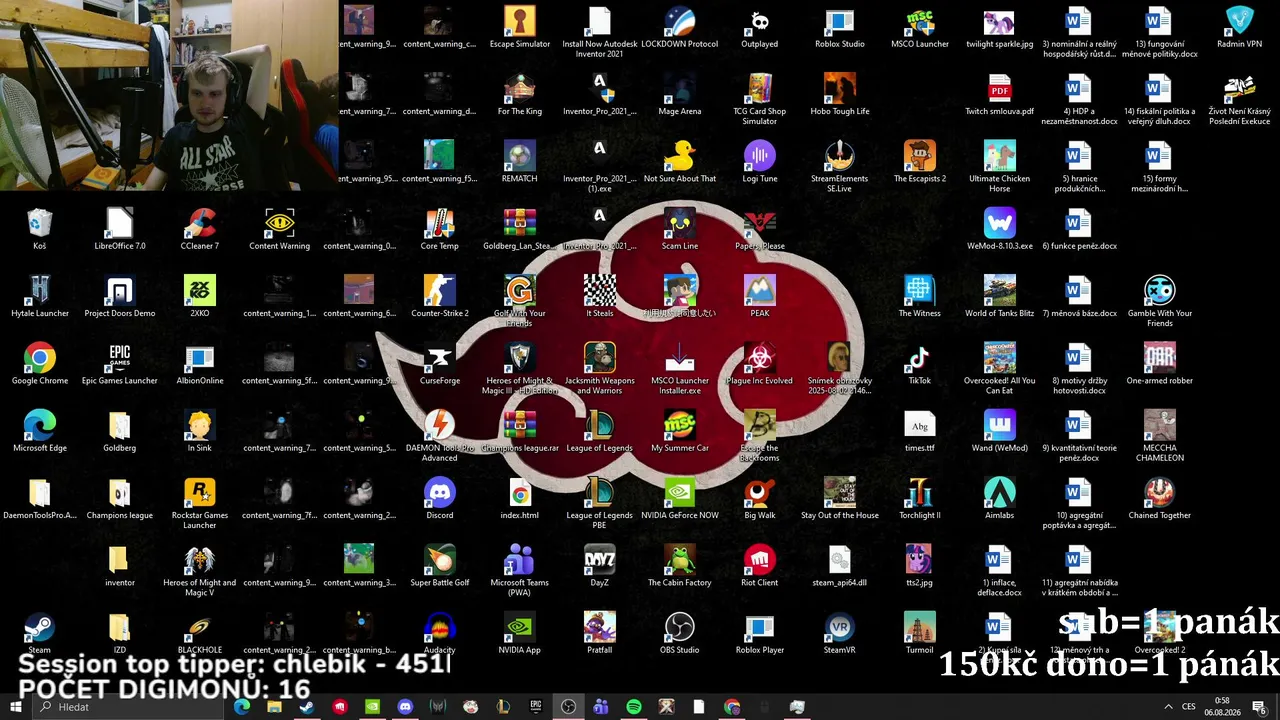
Task: Click The Witness desktop icon
Action: pos(920,290)
